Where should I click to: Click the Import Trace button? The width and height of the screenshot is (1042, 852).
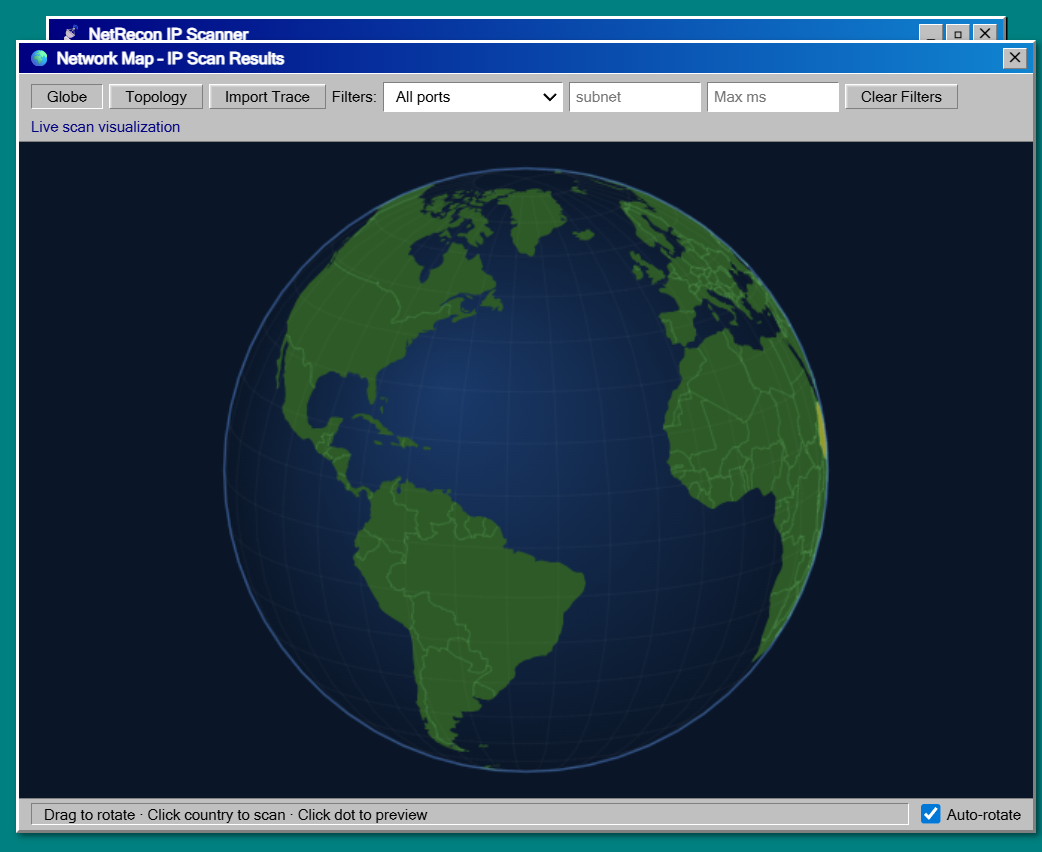267,96
